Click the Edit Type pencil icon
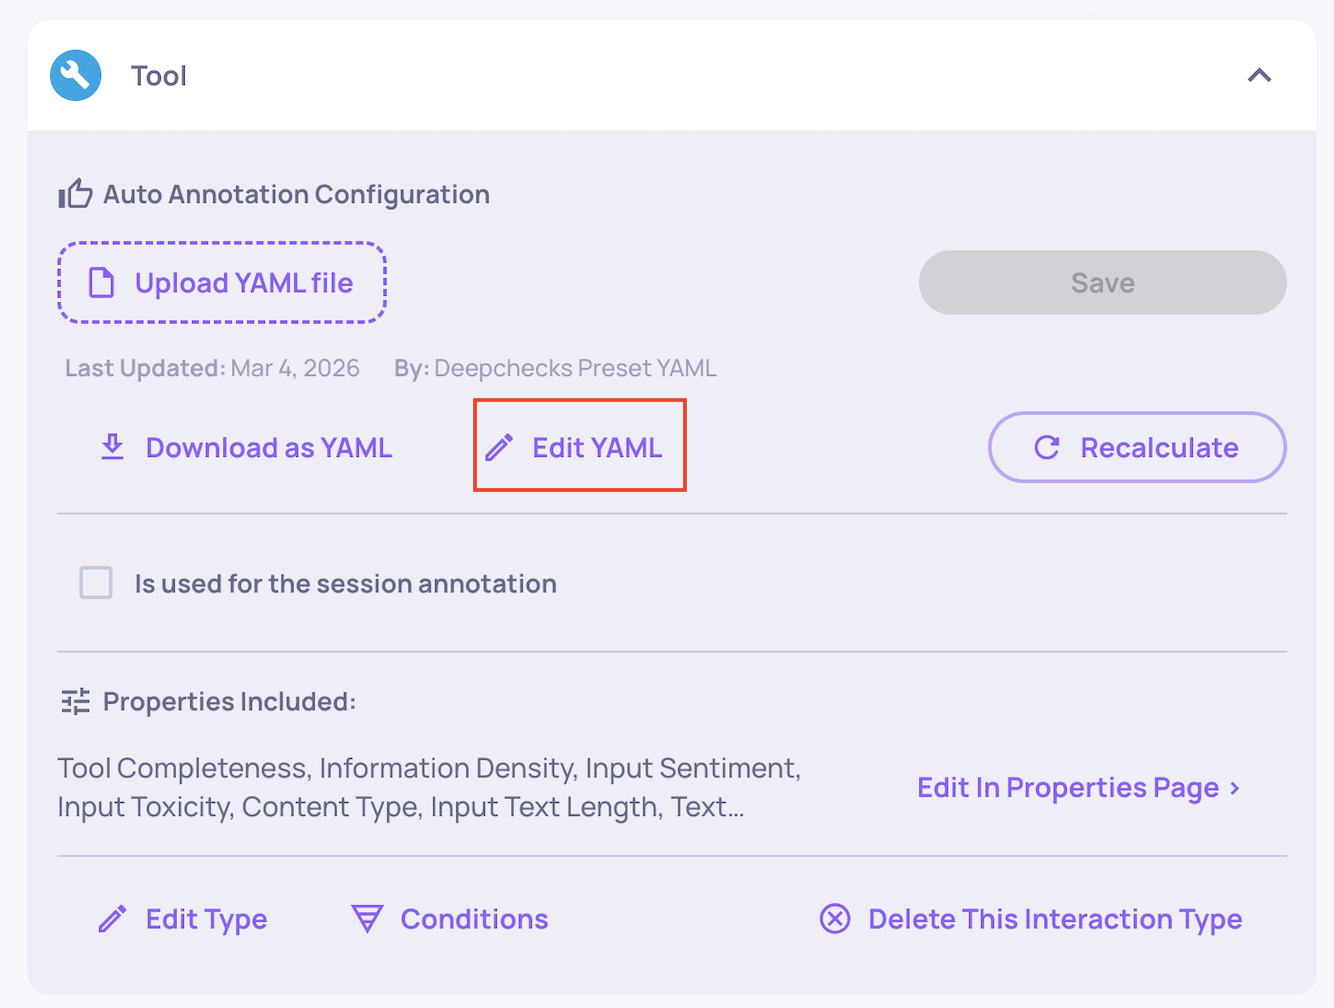 [113, 919]
